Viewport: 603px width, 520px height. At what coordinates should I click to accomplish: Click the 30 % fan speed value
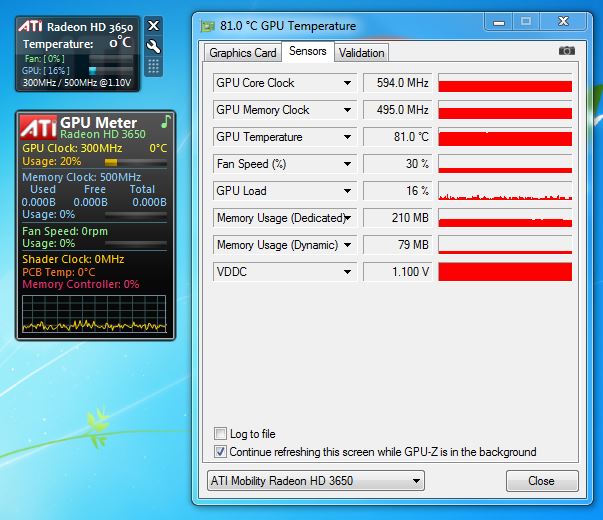pos(398,164)
